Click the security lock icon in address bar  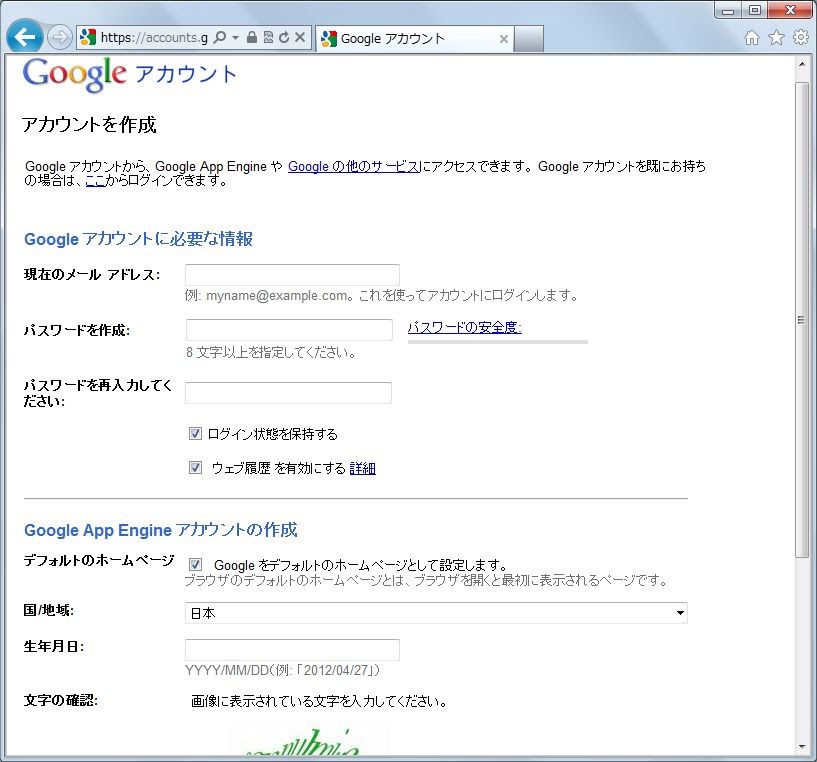point(252,38)
